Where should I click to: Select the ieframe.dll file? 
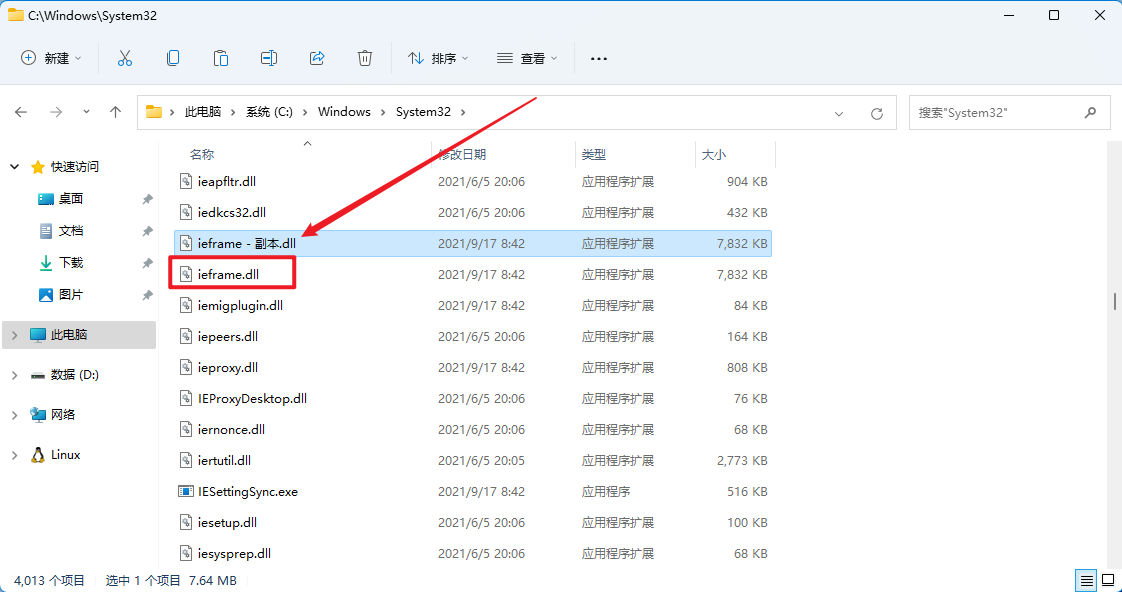[473, 274]
